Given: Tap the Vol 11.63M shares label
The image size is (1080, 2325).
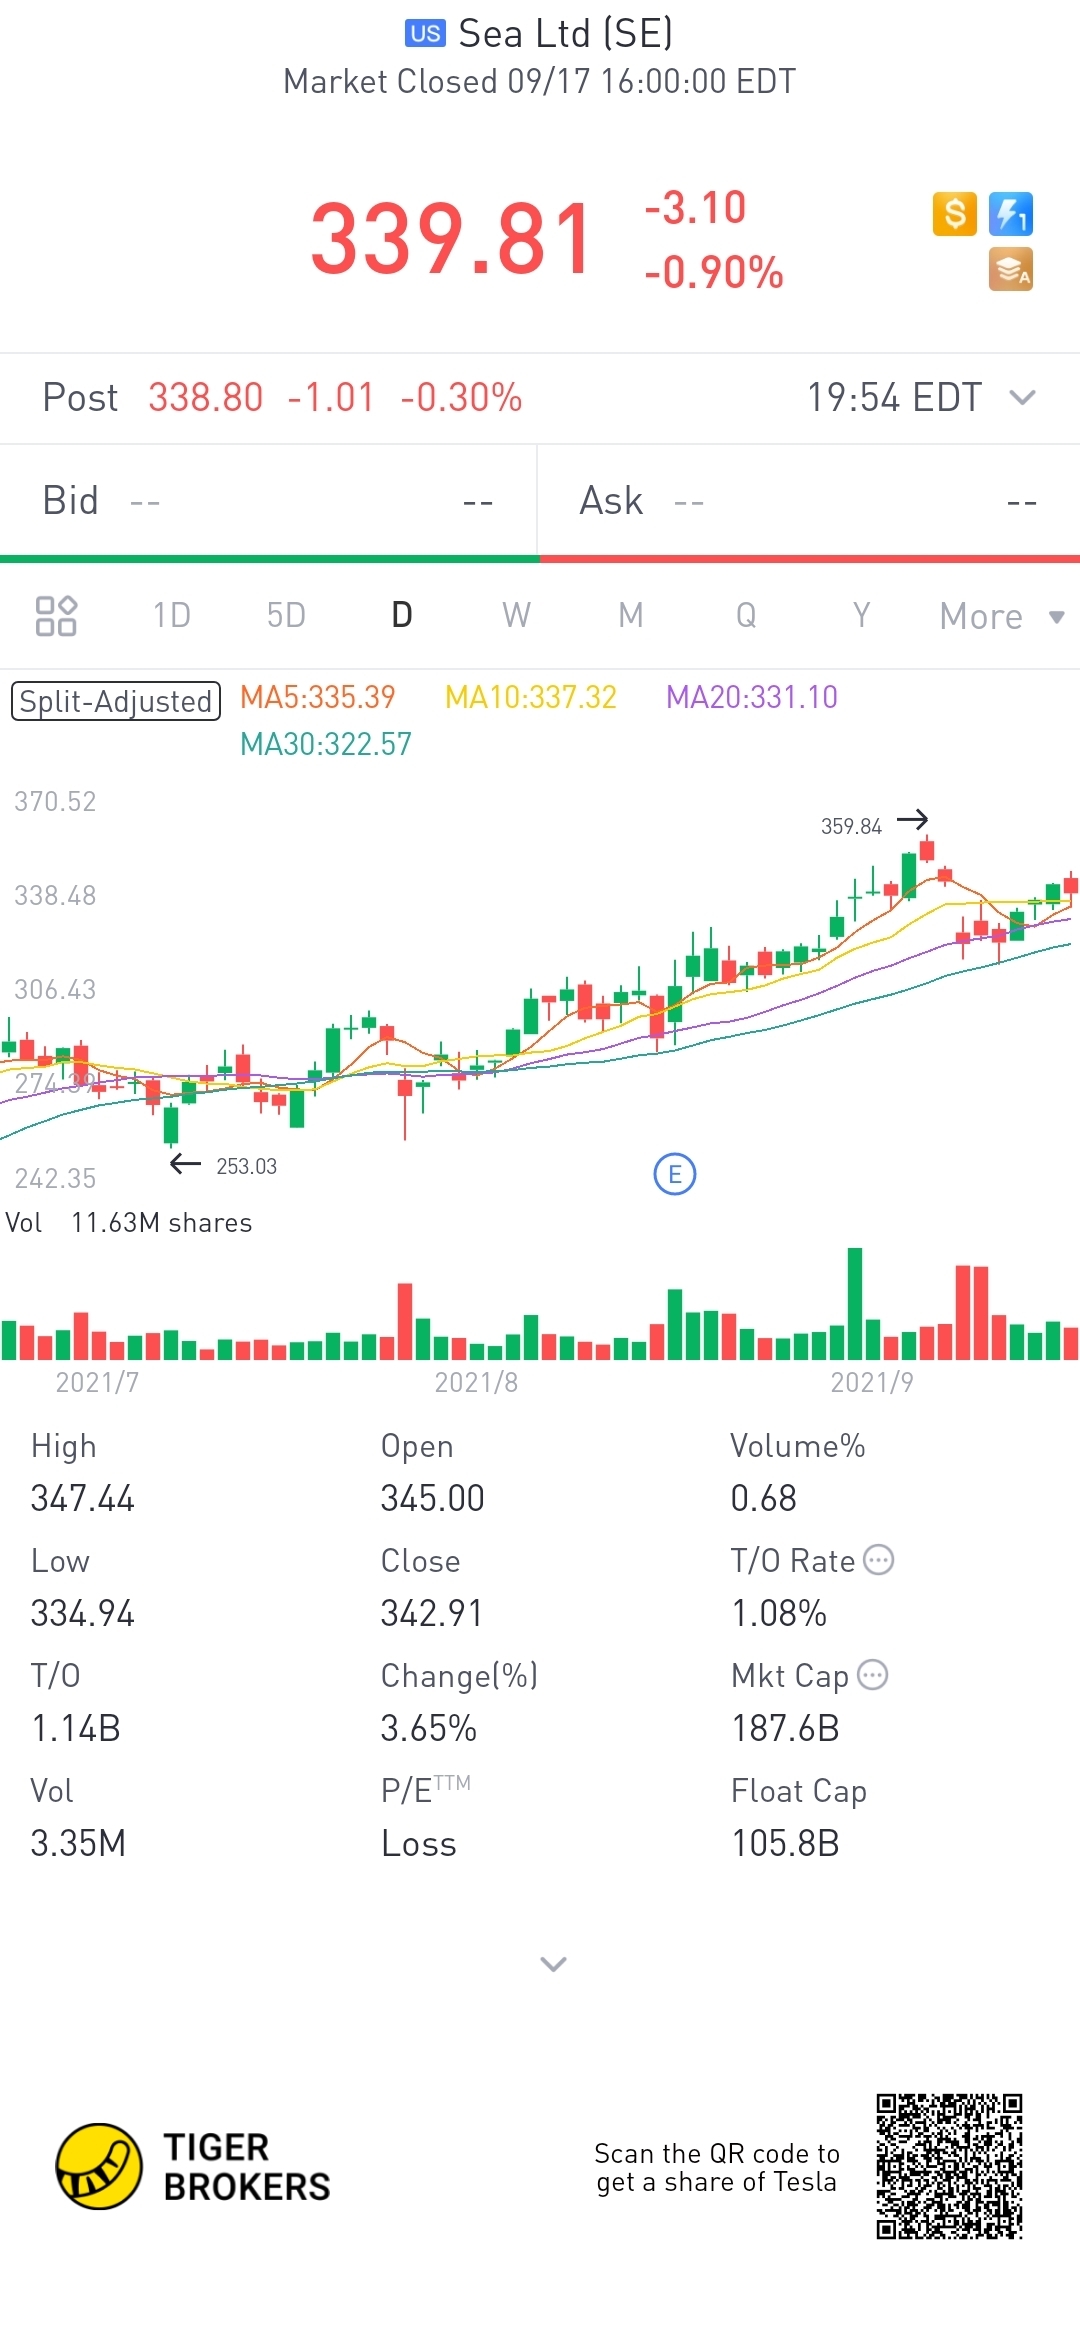Looking at the screenshot, I should (129, 1223).
